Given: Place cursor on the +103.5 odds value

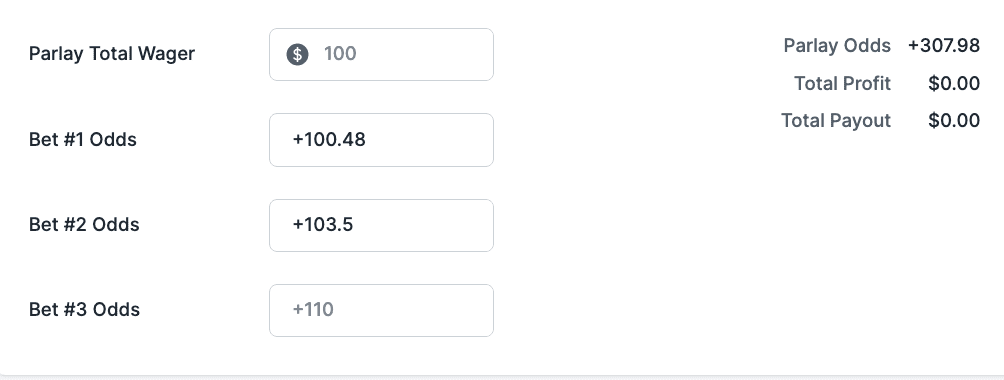Looking at the screenshot, I should (x=323, y=225).
